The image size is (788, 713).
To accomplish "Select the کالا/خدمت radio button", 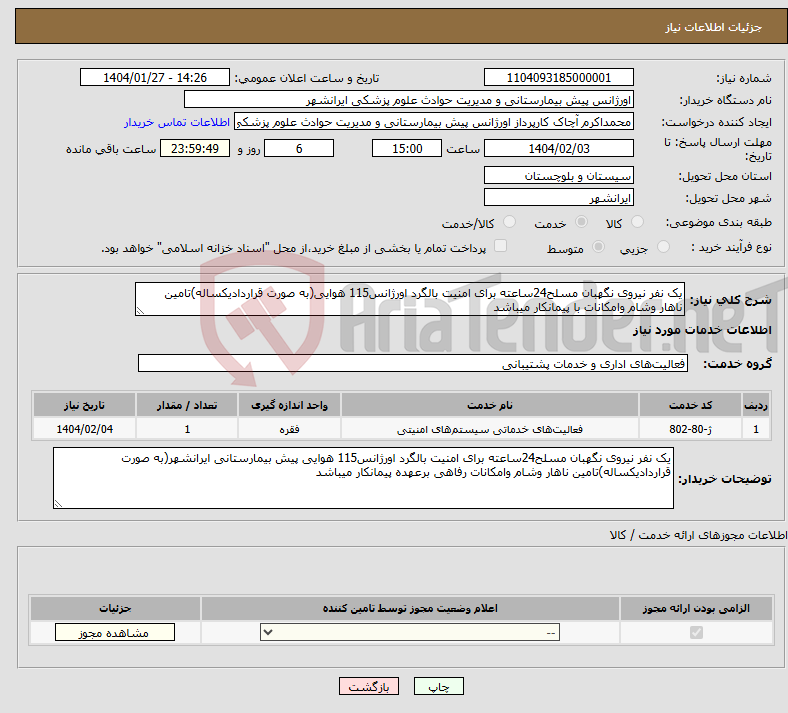I will pos(509,222).
